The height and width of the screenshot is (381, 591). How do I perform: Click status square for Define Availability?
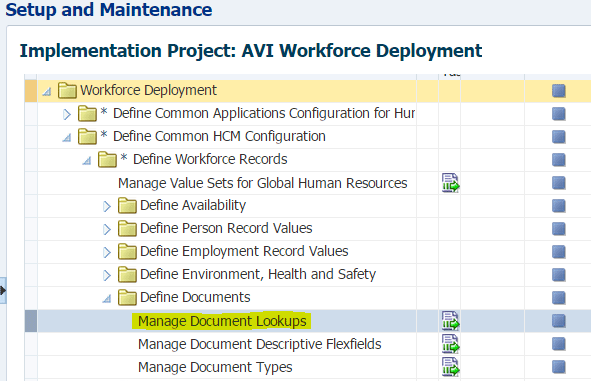[x=559, y=206]
